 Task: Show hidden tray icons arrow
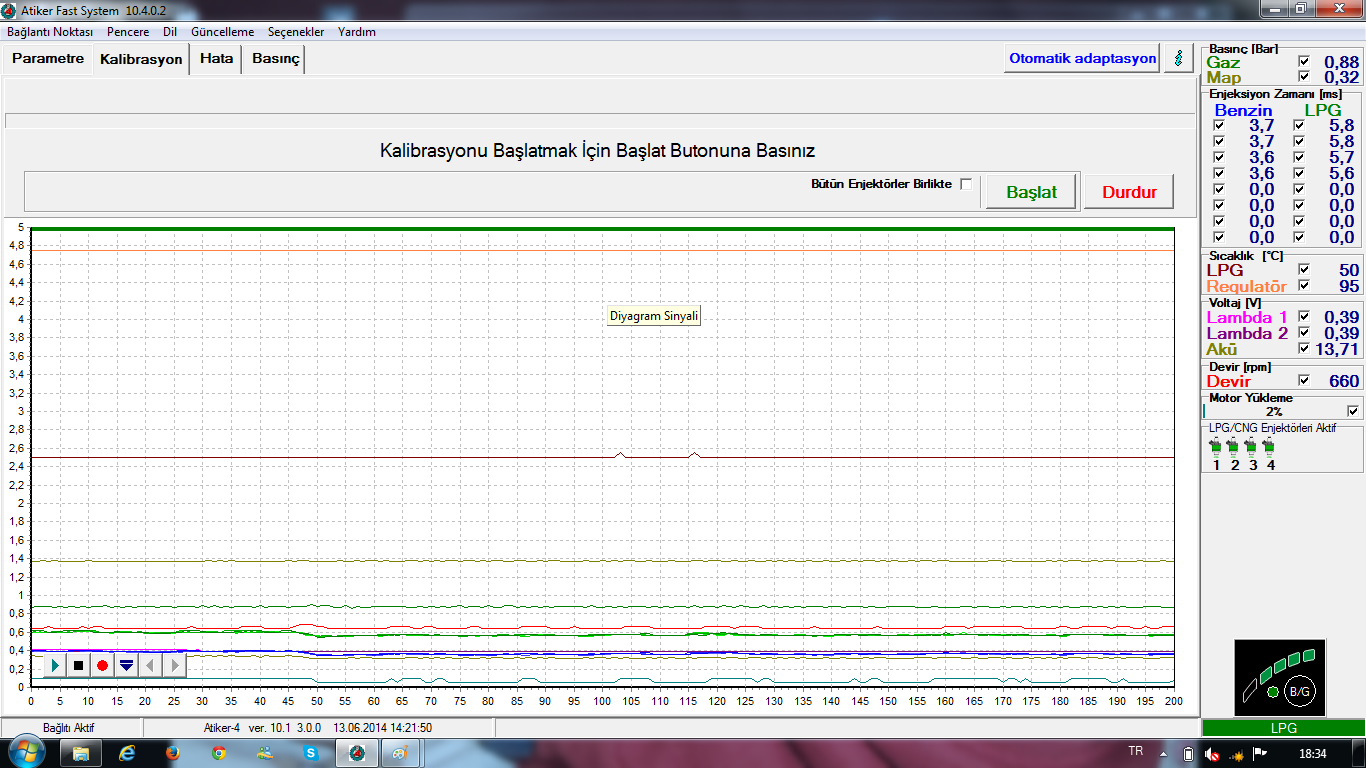(1164, 753)
